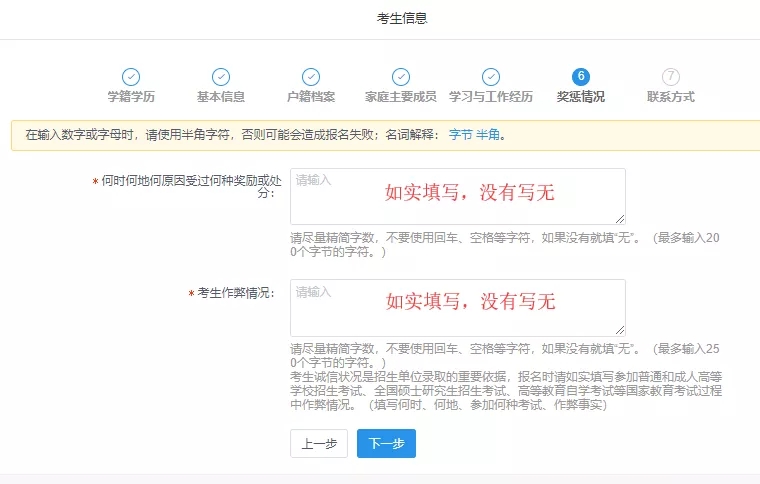The height and width of the screenshot is (484, 760).
Task: Open the 半角 explanation link
Action: click(487, 135)
